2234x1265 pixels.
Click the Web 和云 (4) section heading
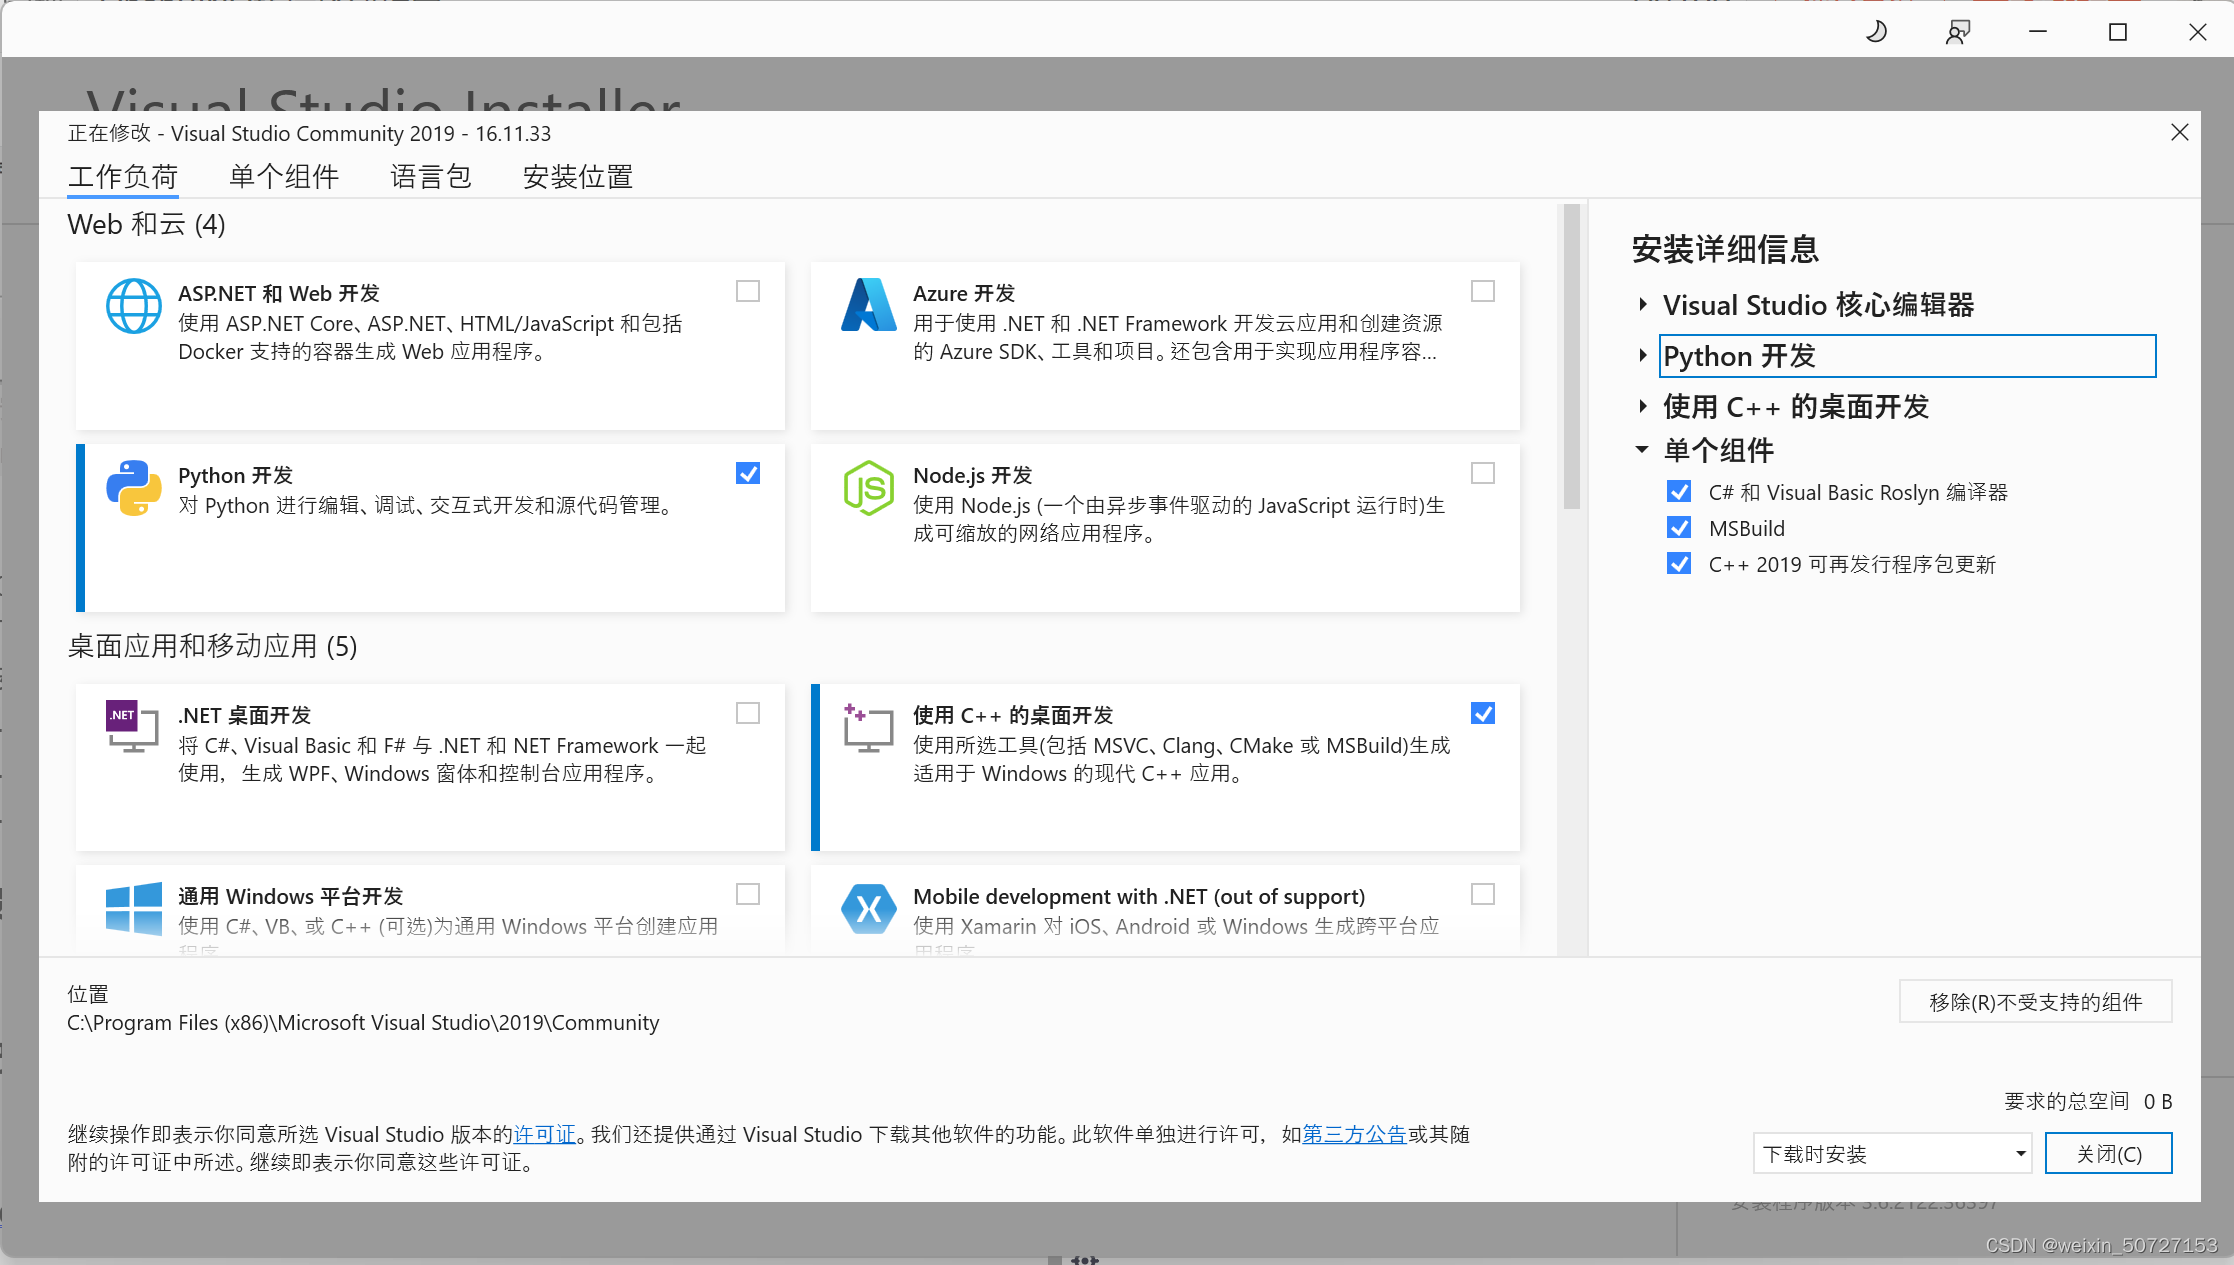tap(146, 224)
